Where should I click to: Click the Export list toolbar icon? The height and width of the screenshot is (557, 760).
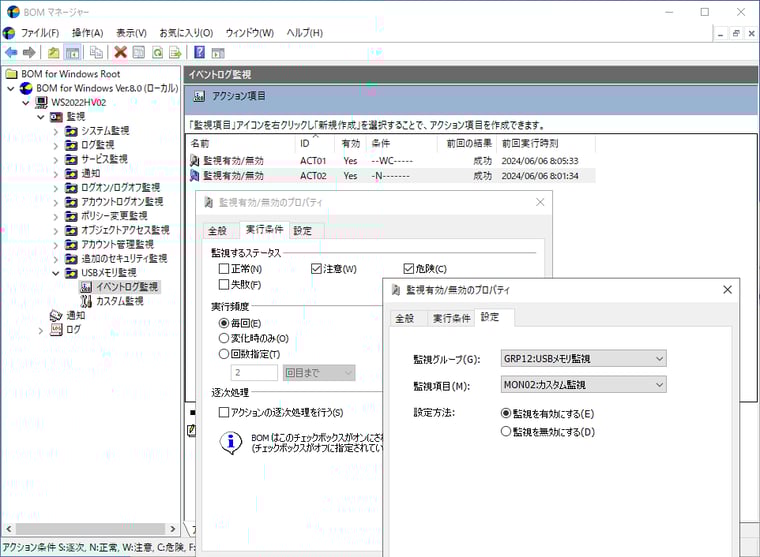click(x=175, y=52)
